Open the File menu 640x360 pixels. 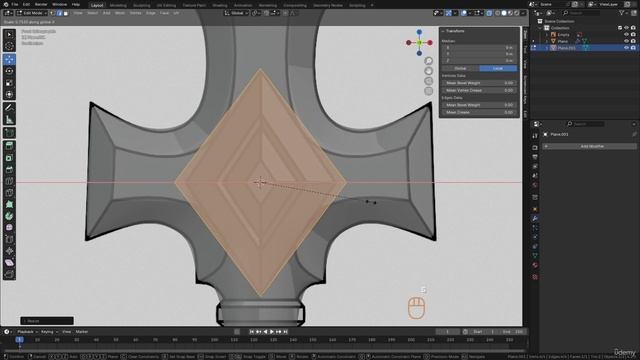(x=15, y=4)
